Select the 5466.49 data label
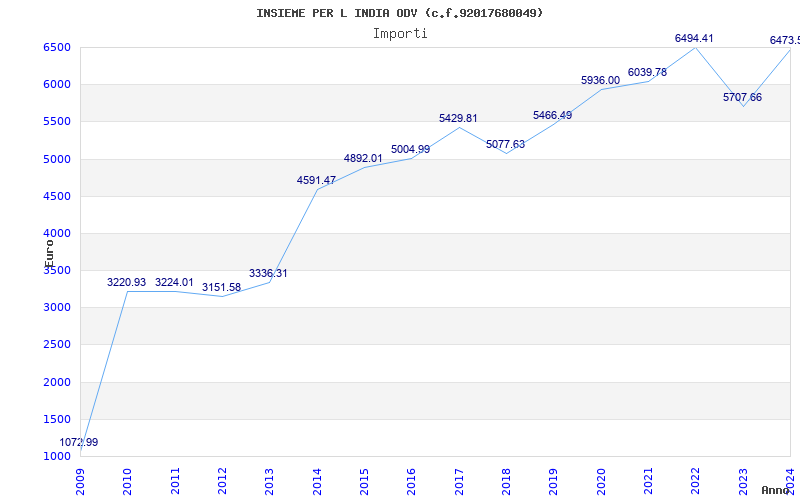This screenshot has width=800, height=500. coord(553,115)
